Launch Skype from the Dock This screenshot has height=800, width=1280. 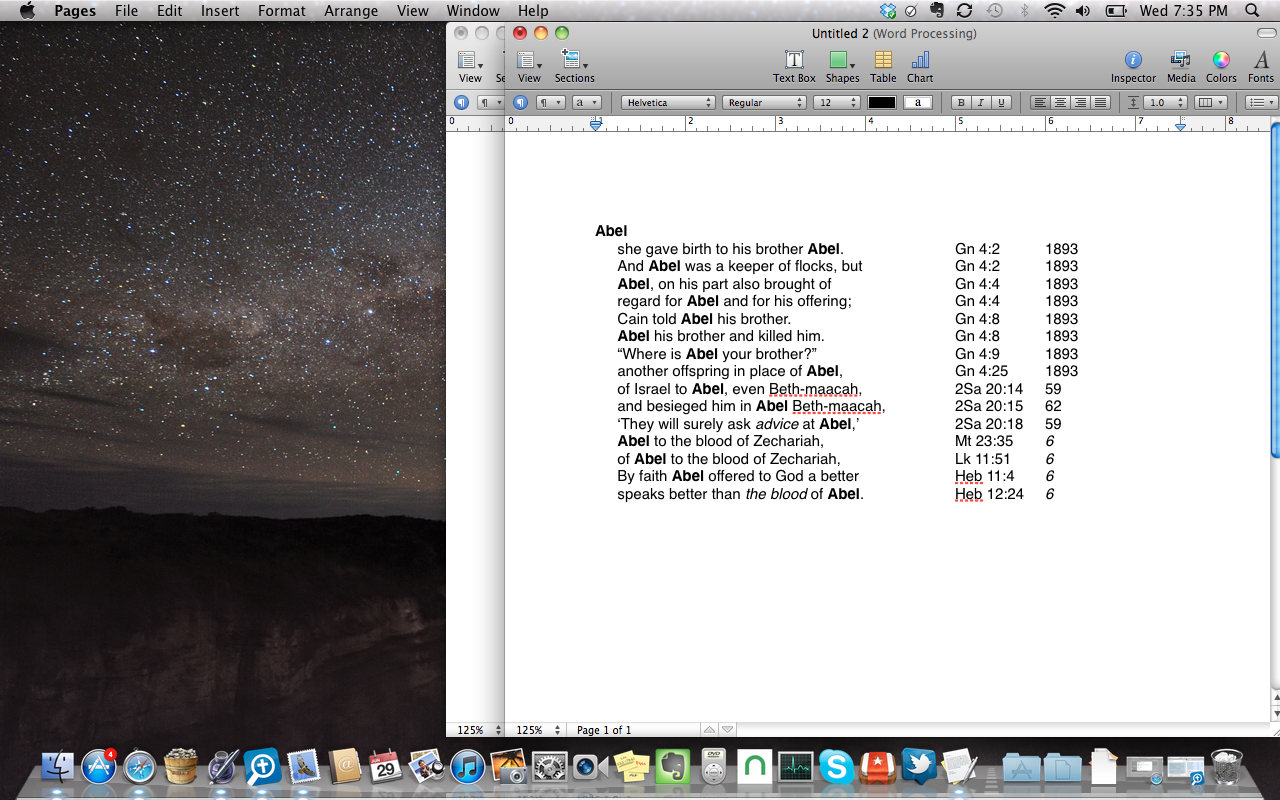tap(836, 767)
